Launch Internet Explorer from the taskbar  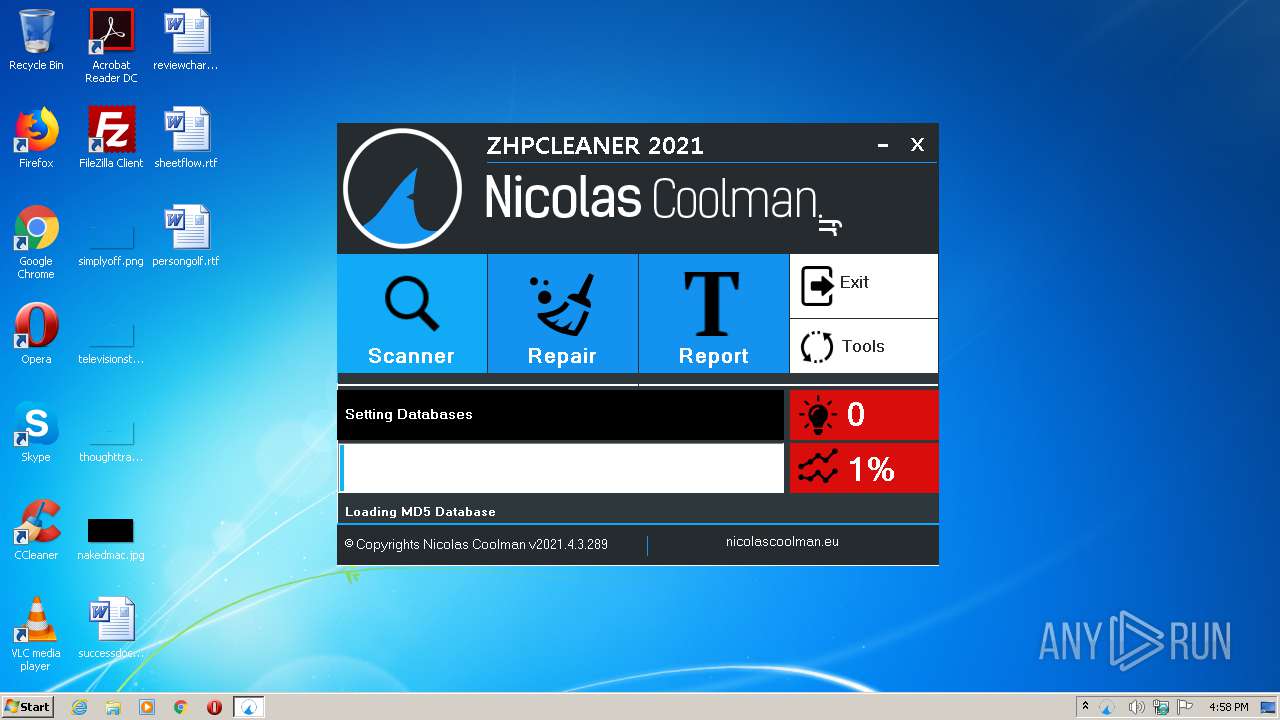point(80,707)
